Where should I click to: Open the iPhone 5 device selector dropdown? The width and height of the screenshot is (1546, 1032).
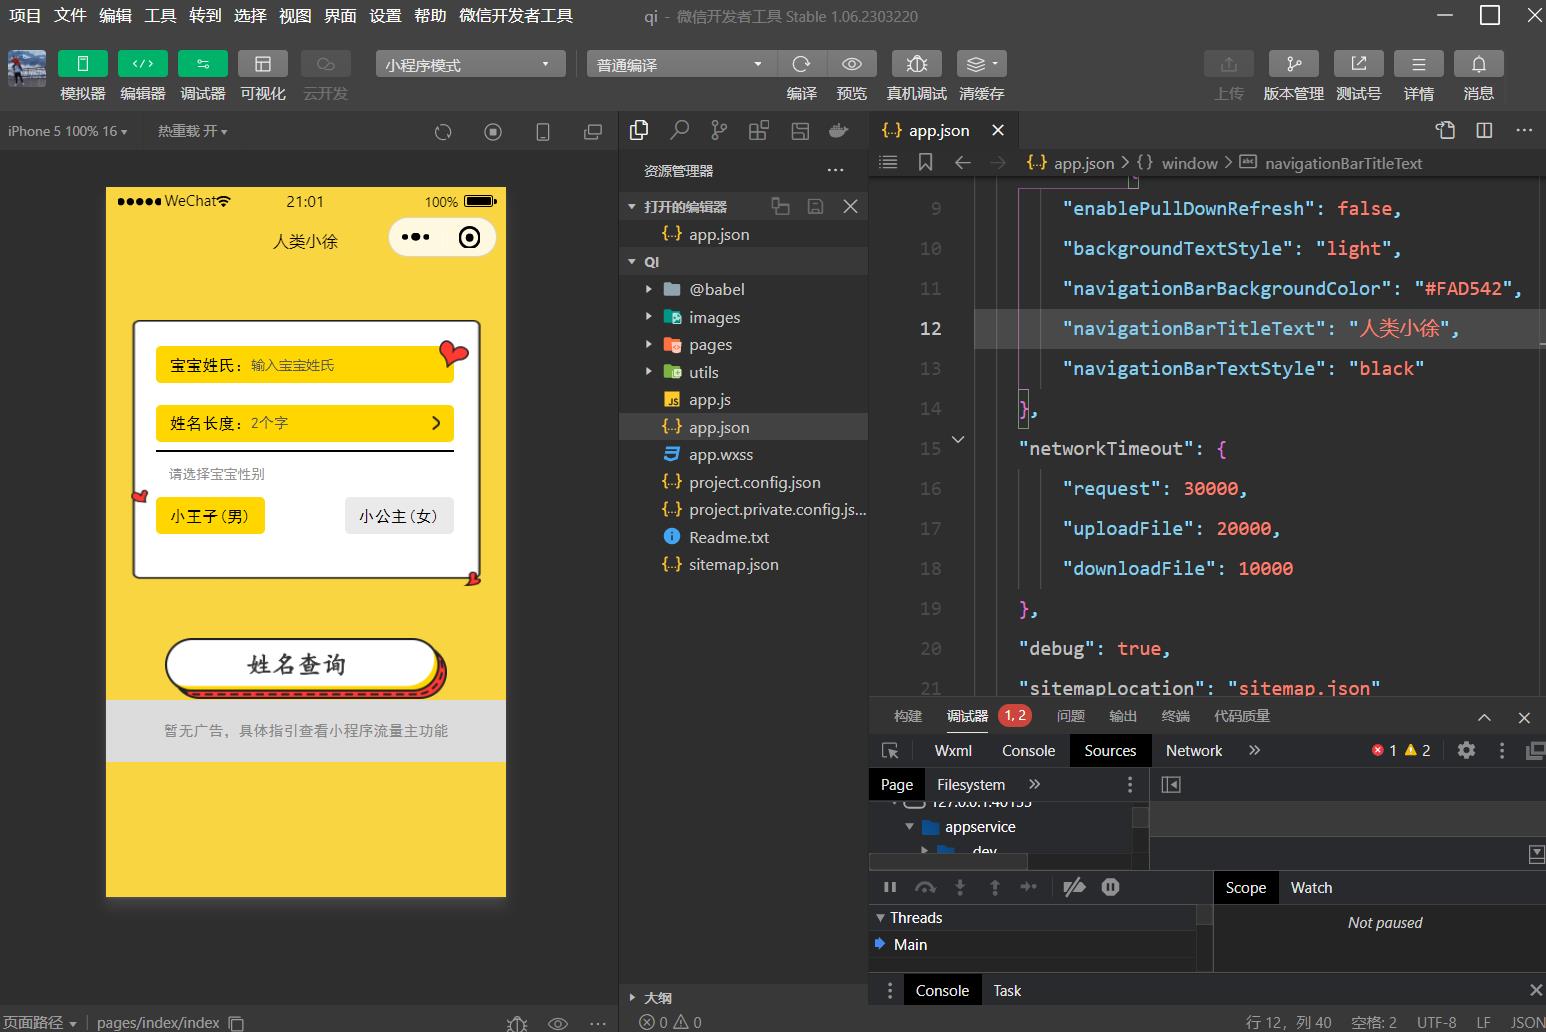point(68,131)
